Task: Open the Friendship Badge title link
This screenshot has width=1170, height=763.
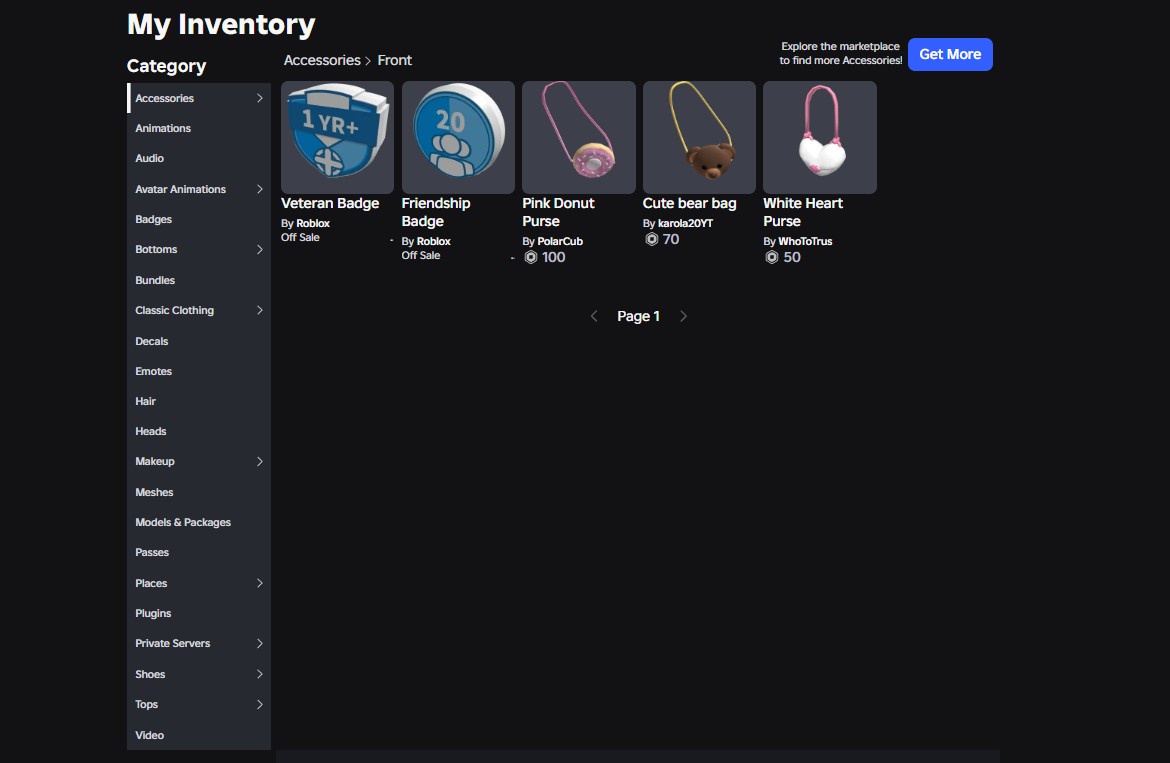Action: point(436,212)
